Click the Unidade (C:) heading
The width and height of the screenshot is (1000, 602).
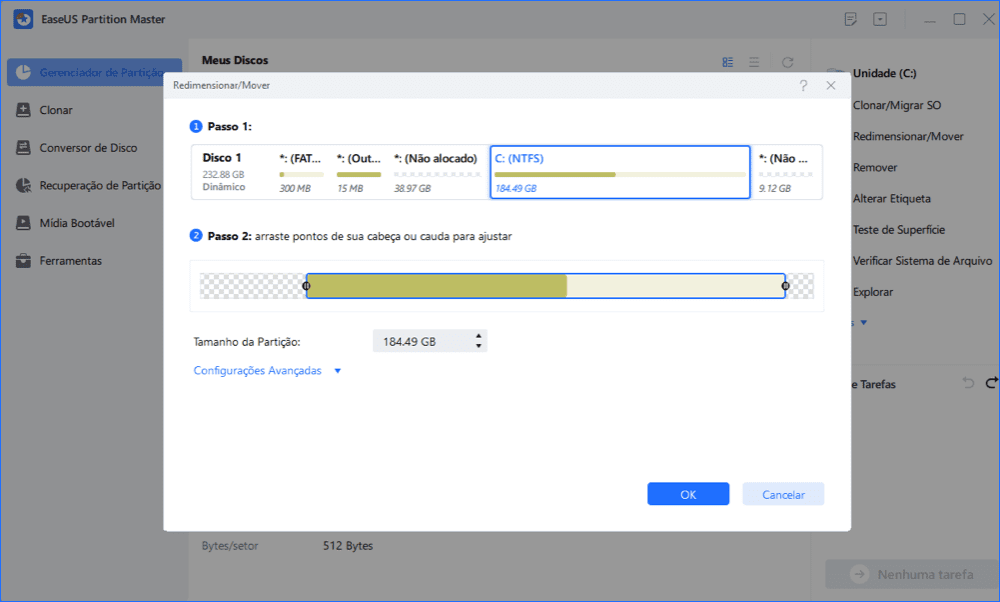tap(885, 73)
